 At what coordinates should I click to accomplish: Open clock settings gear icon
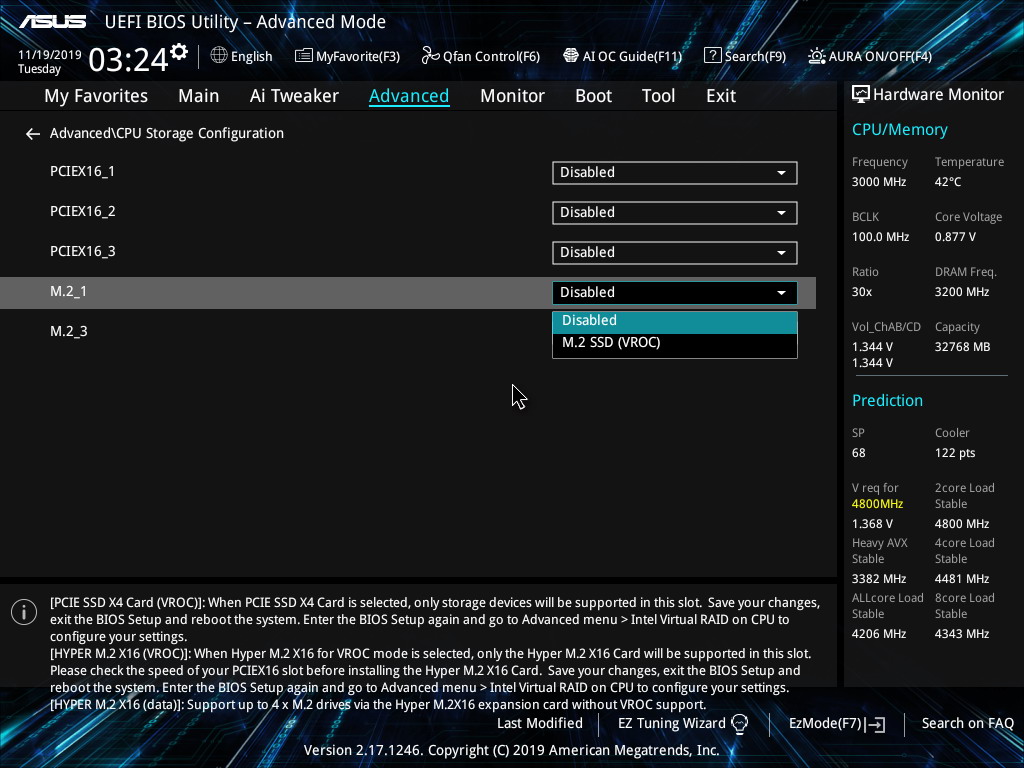click(179, 52)
